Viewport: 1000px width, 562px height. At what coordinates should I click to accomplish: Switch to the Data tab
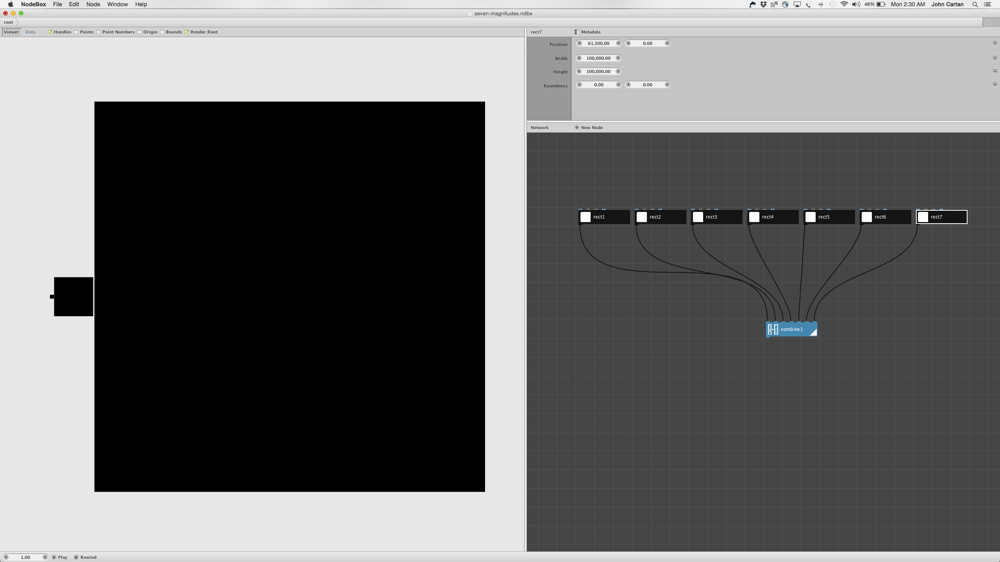coord(30,32)
